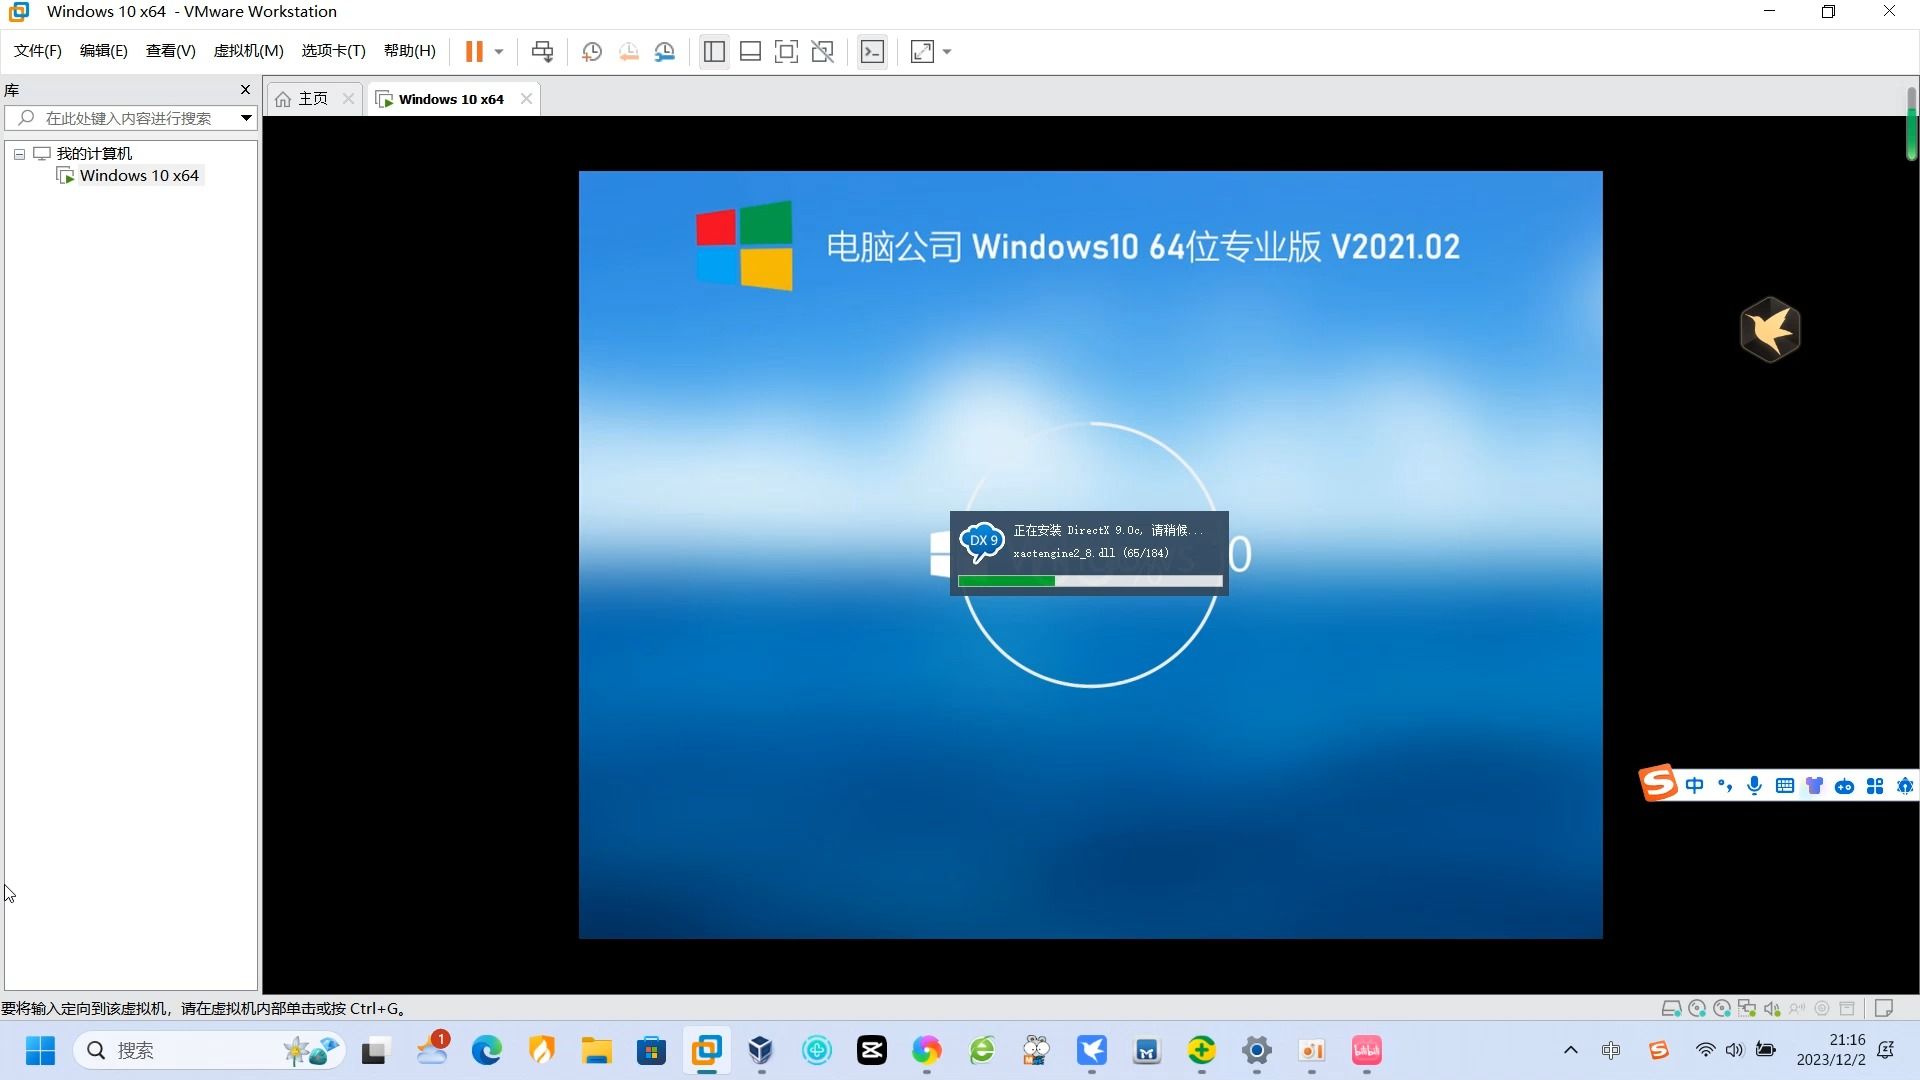
Task: Toggle Chinese/English mode on Sogou bar
Action: [1694, 786]
